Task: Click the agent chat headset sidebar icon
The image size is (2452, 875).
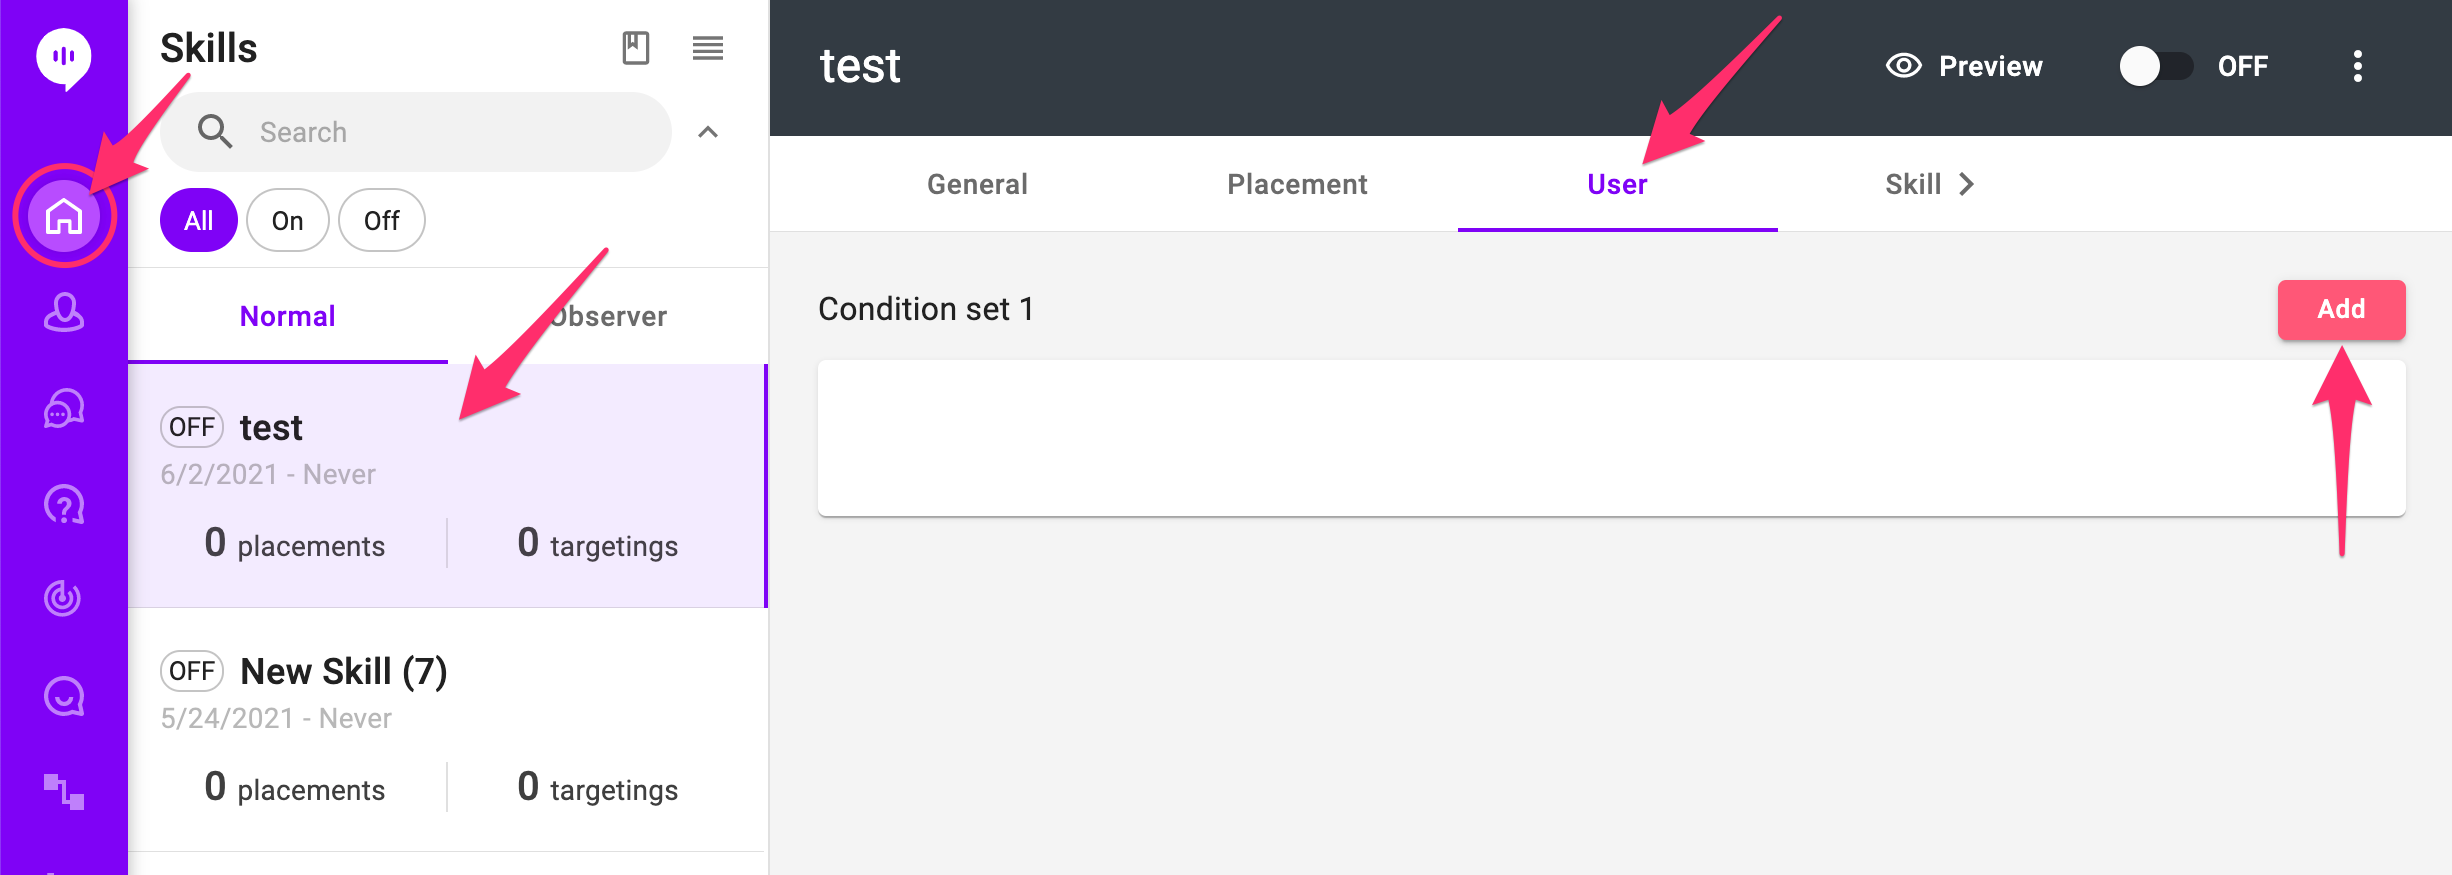Action: pos(64,408)
